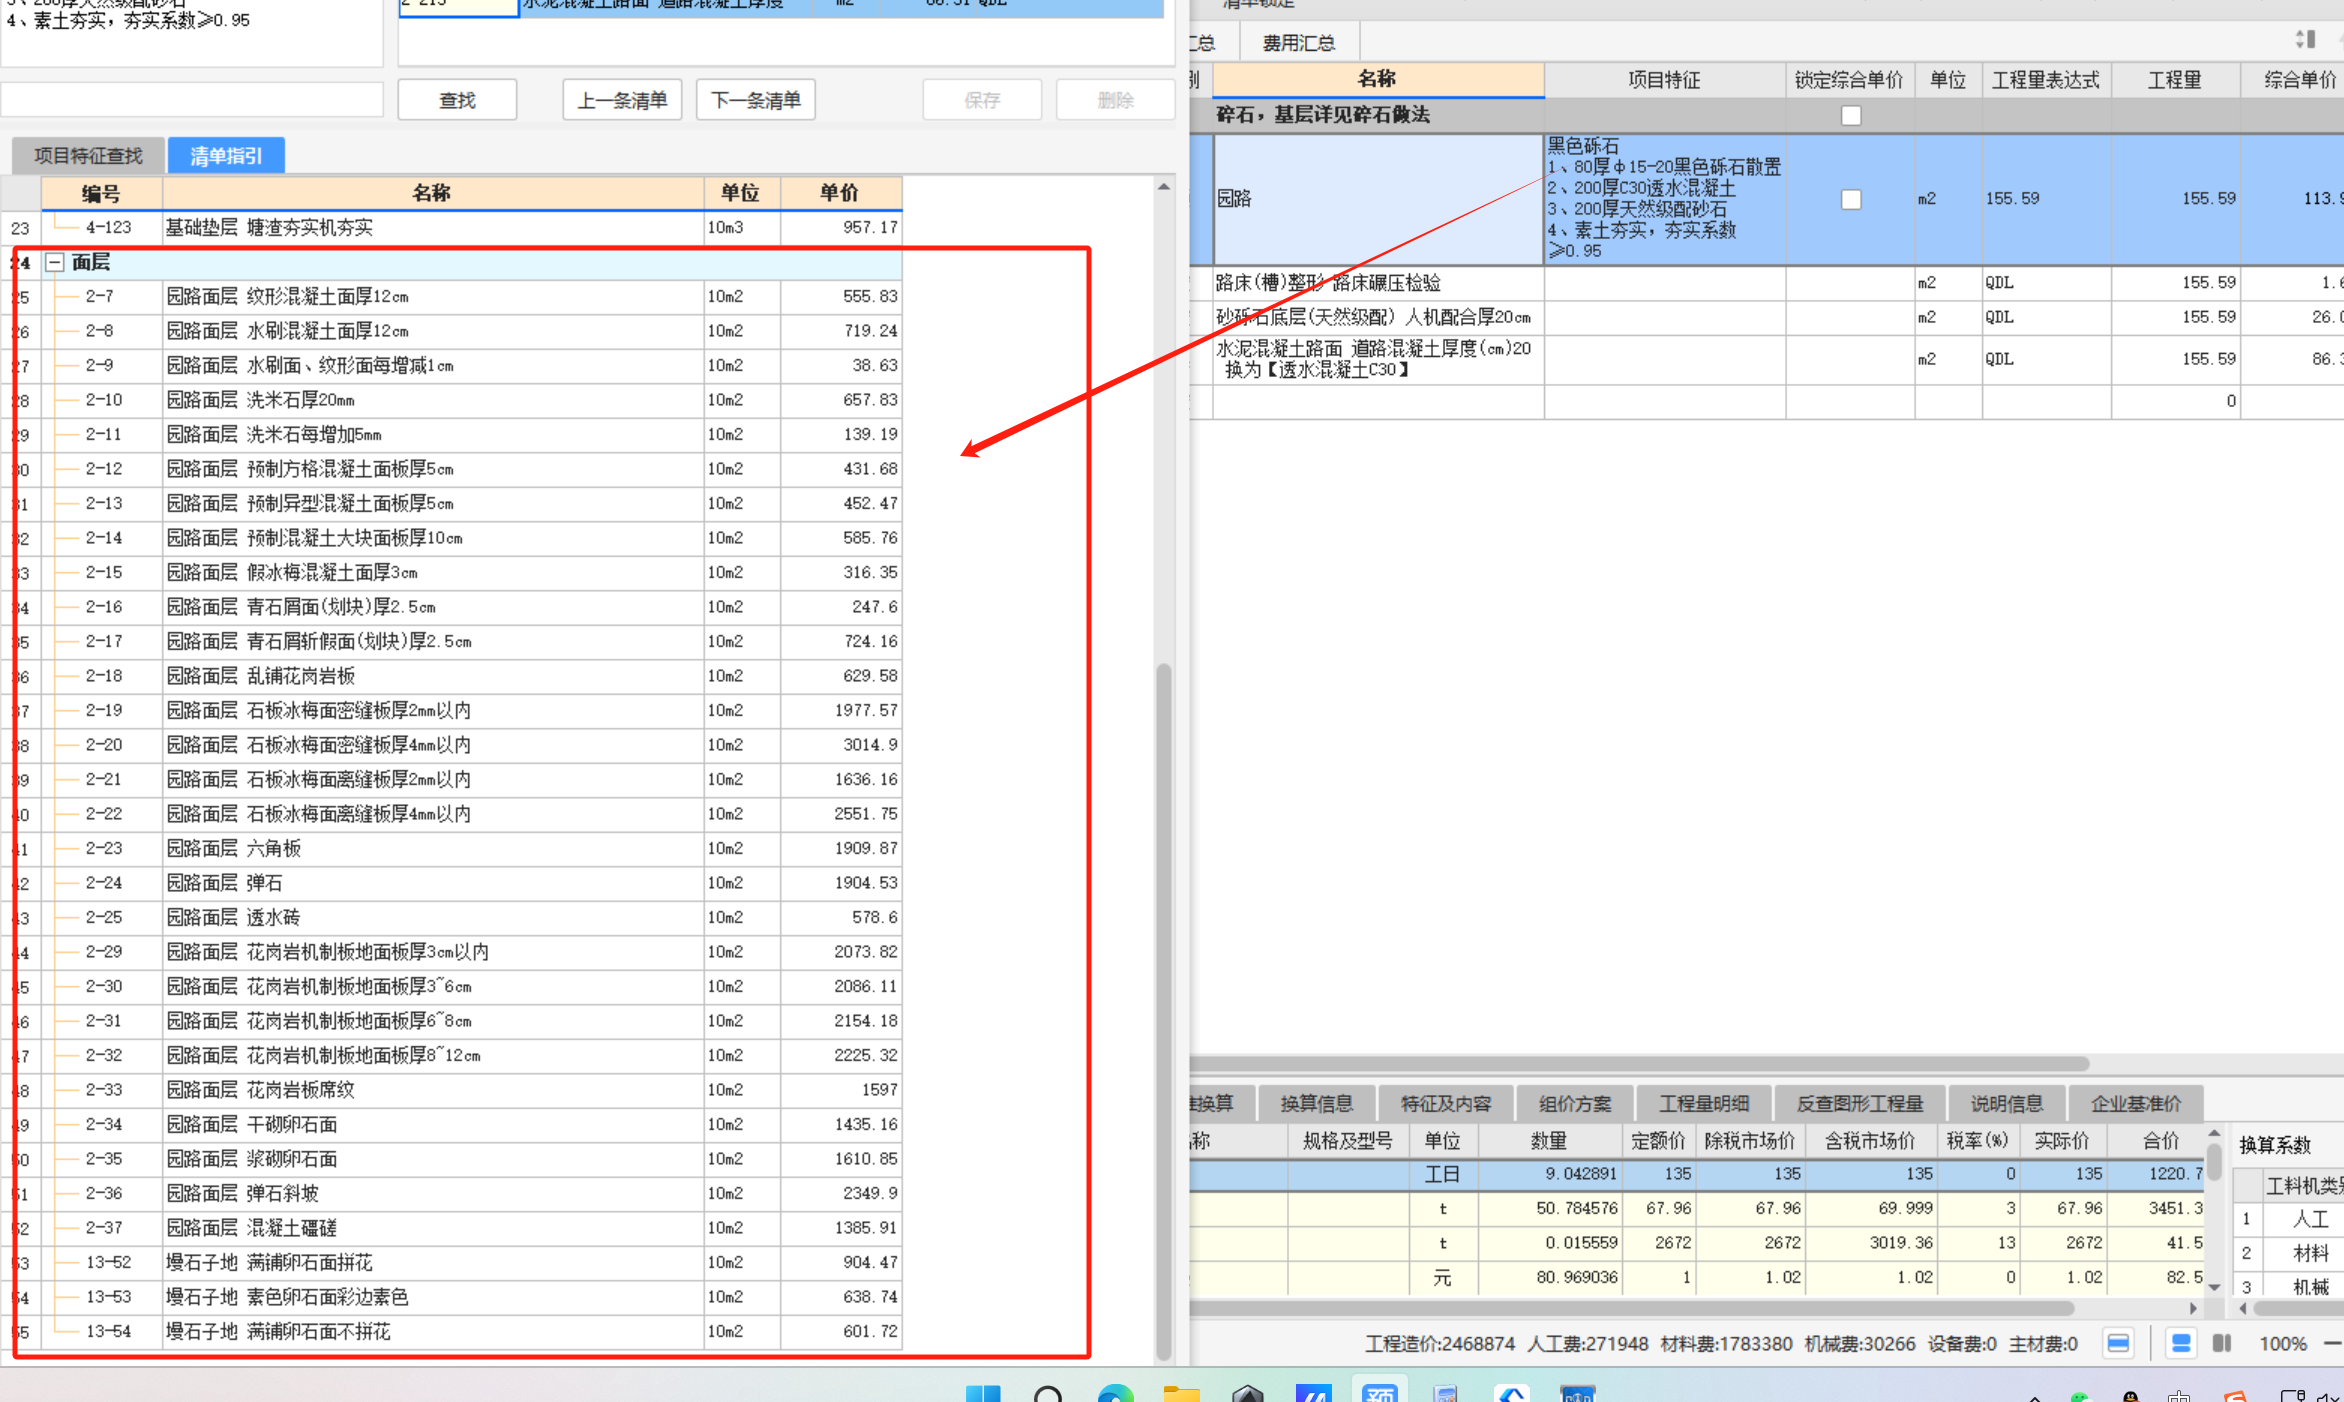Click the 单价 column header in the quota list

click(840, 193)
